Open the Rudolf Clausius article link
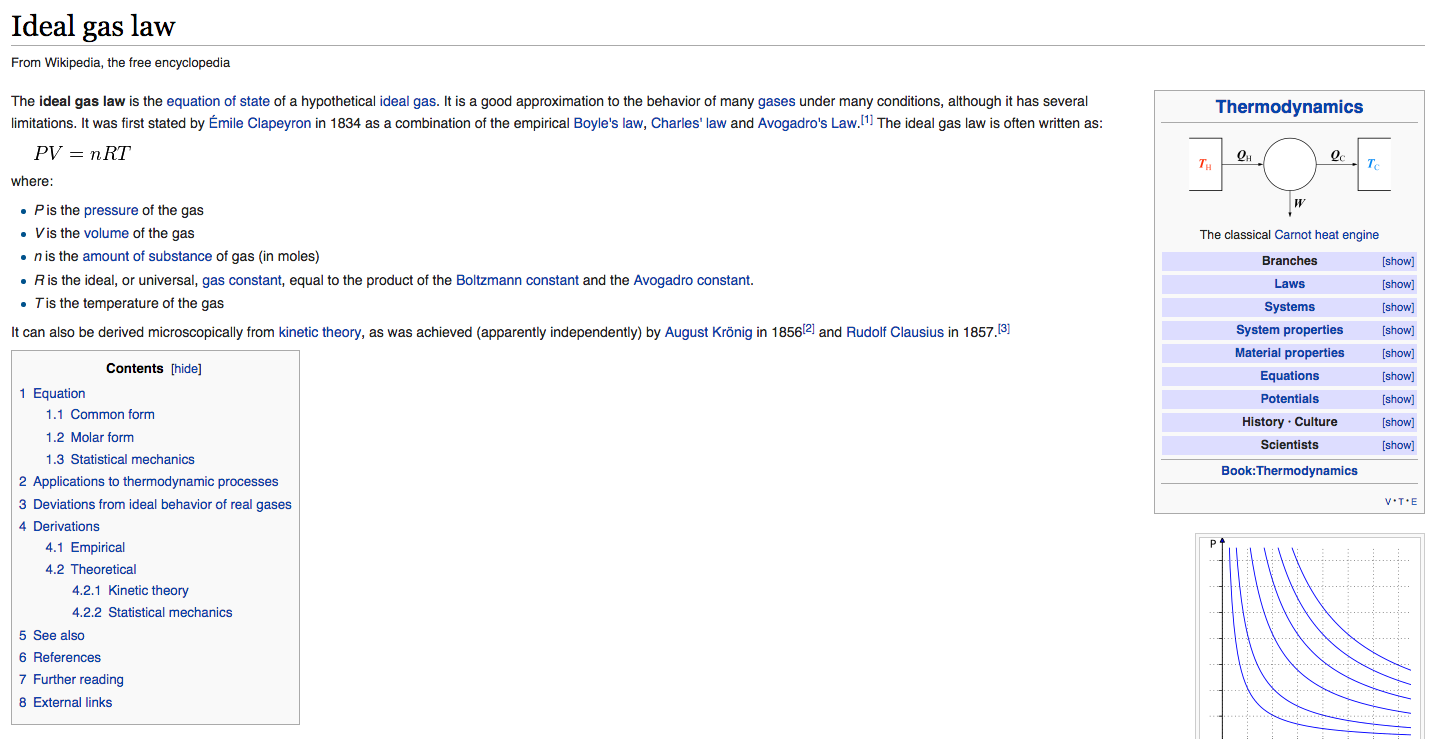Image resolution: width=1445 pixels, height=739 pixels. pos(894,332)
